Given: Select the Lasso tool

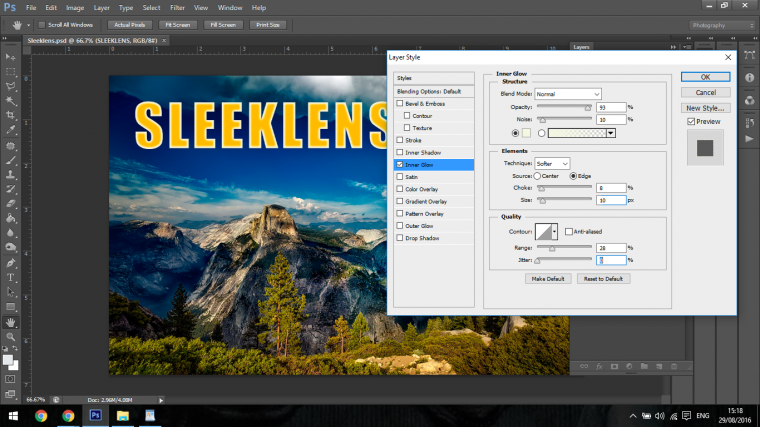Looking at the screenshot, I should click(10, 86).
